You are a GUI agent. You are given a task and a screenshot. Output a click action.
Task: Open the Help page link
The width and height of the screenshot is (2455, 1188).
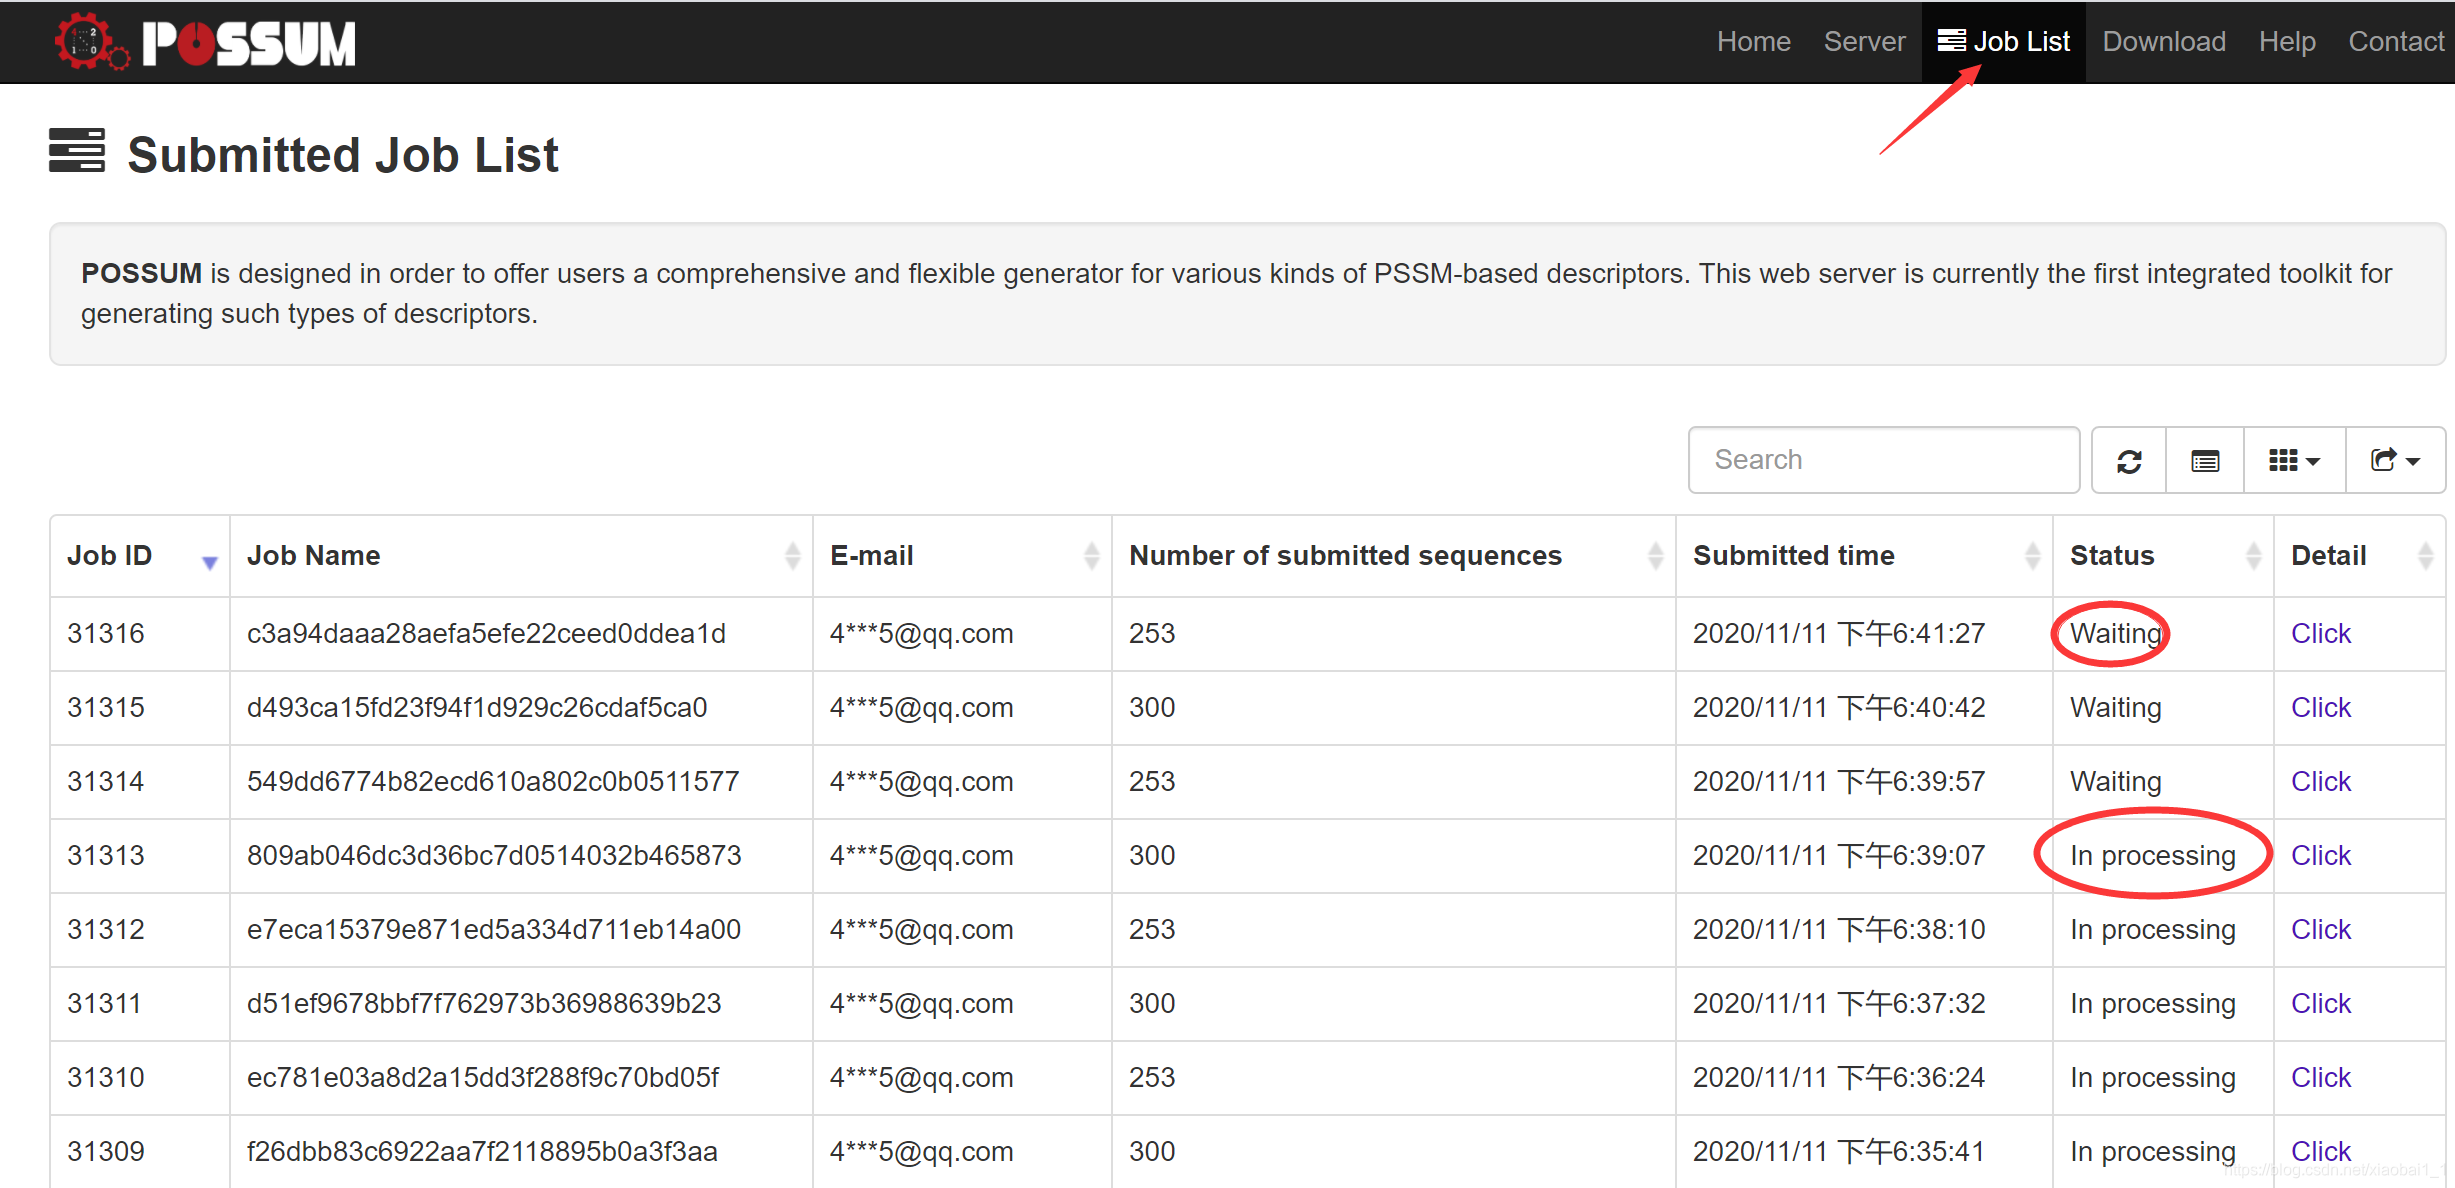click(x=2286, y=42)
